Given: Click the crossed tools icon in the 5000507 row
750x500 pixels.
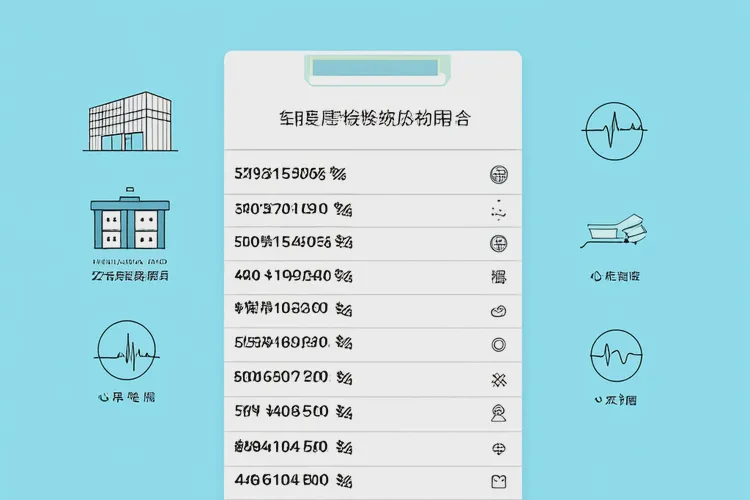Looking at the screenshot, I should 497,378.
